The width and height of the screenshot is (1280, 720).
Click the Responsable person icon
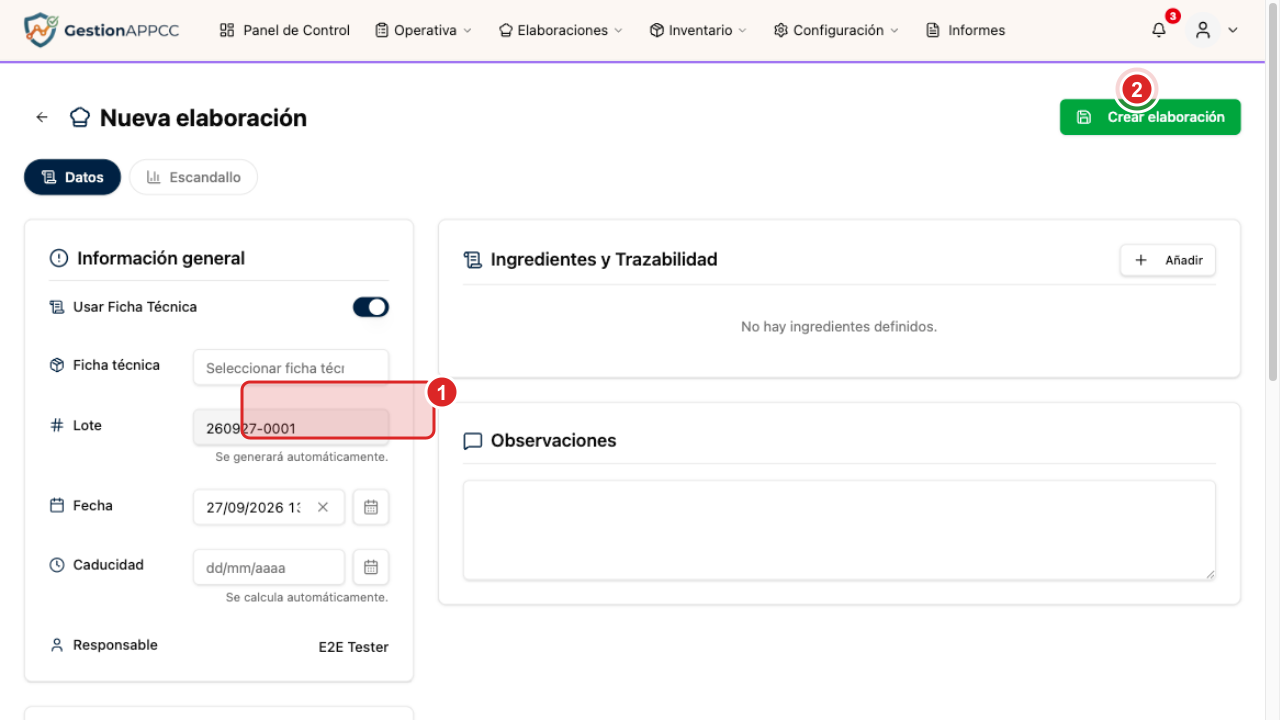coord(57,645)
